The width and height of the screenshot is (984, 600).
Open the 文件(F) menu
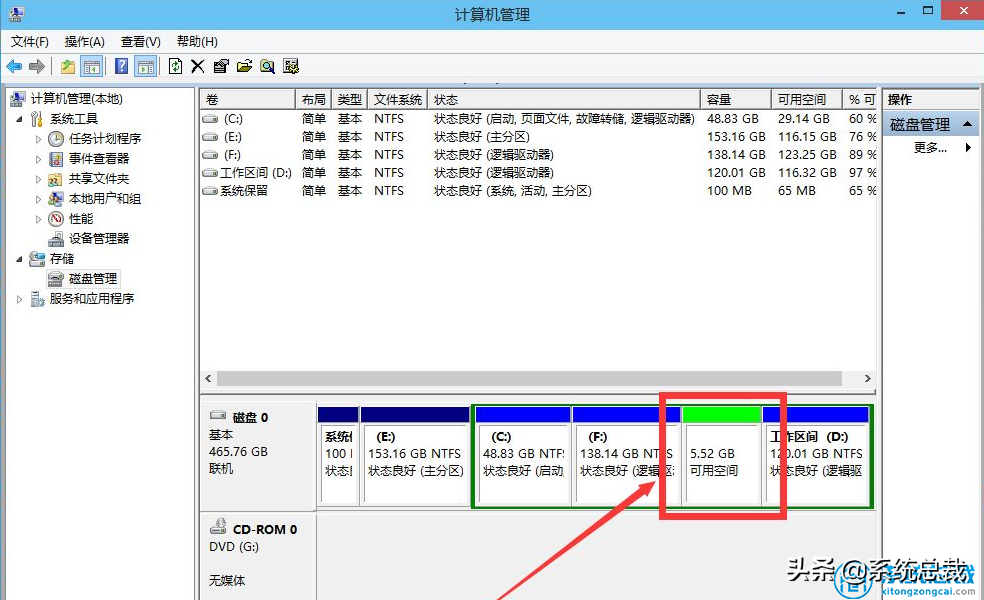(29, 41)
